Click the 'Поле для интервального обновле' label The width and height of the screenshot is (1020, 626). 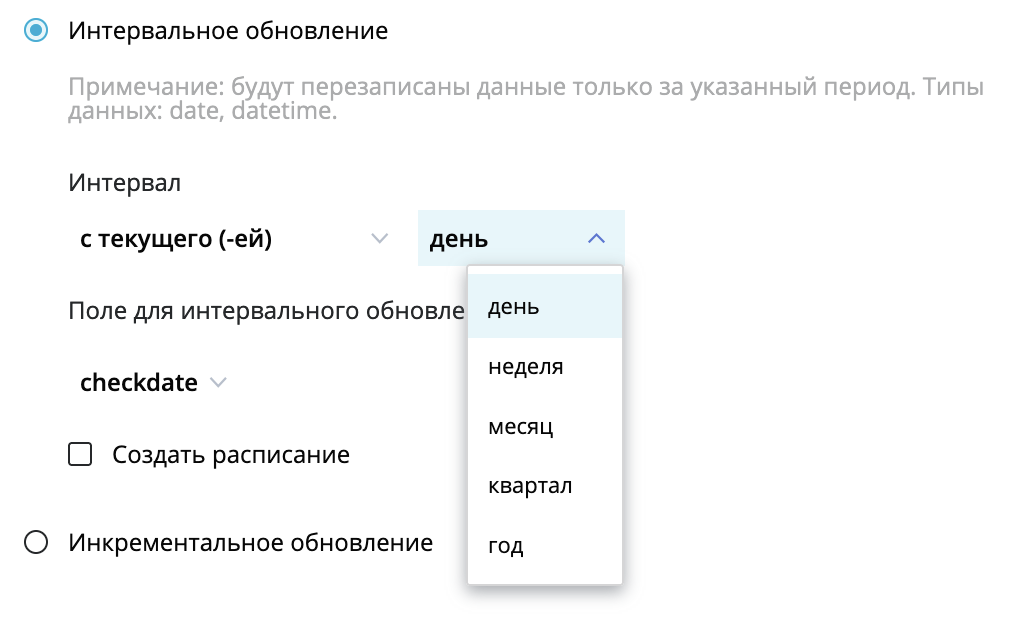[x=267, y=311]
